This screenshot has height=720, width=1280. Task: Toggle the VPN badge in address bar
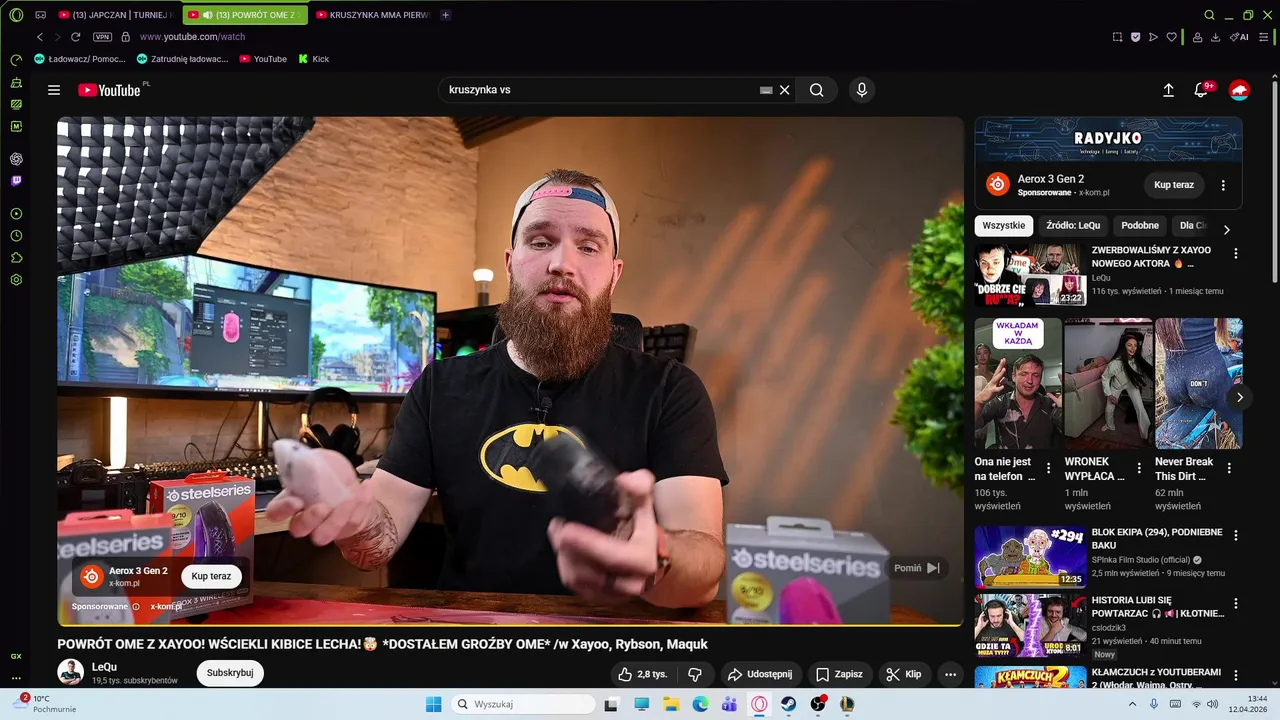tap(102, 37)
